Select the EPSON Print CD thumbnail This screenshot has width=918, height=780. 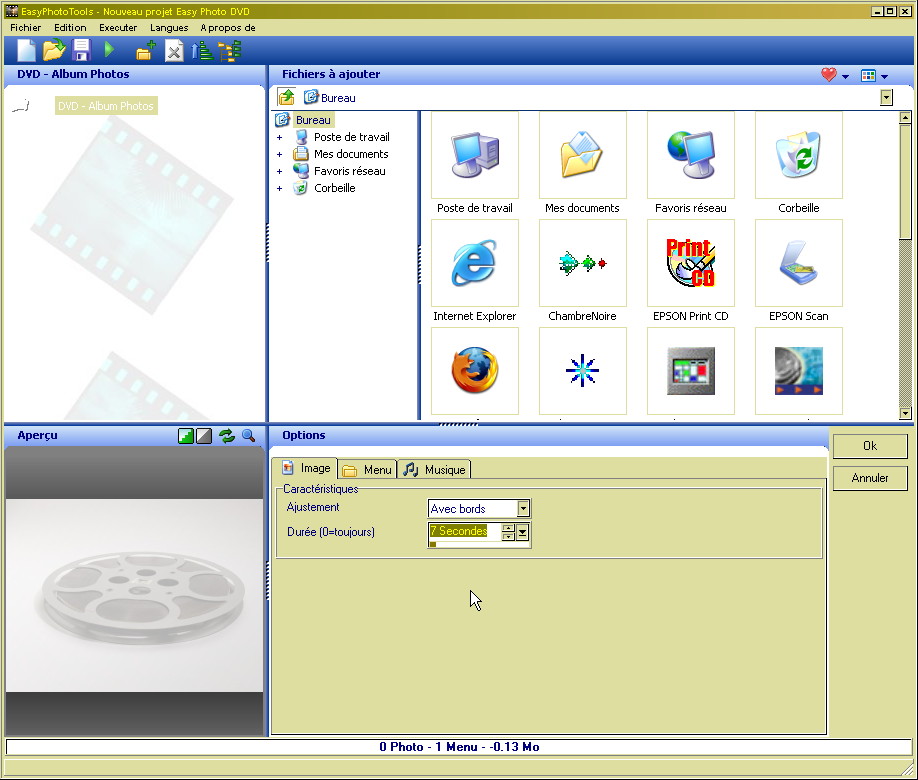point(690,265)
